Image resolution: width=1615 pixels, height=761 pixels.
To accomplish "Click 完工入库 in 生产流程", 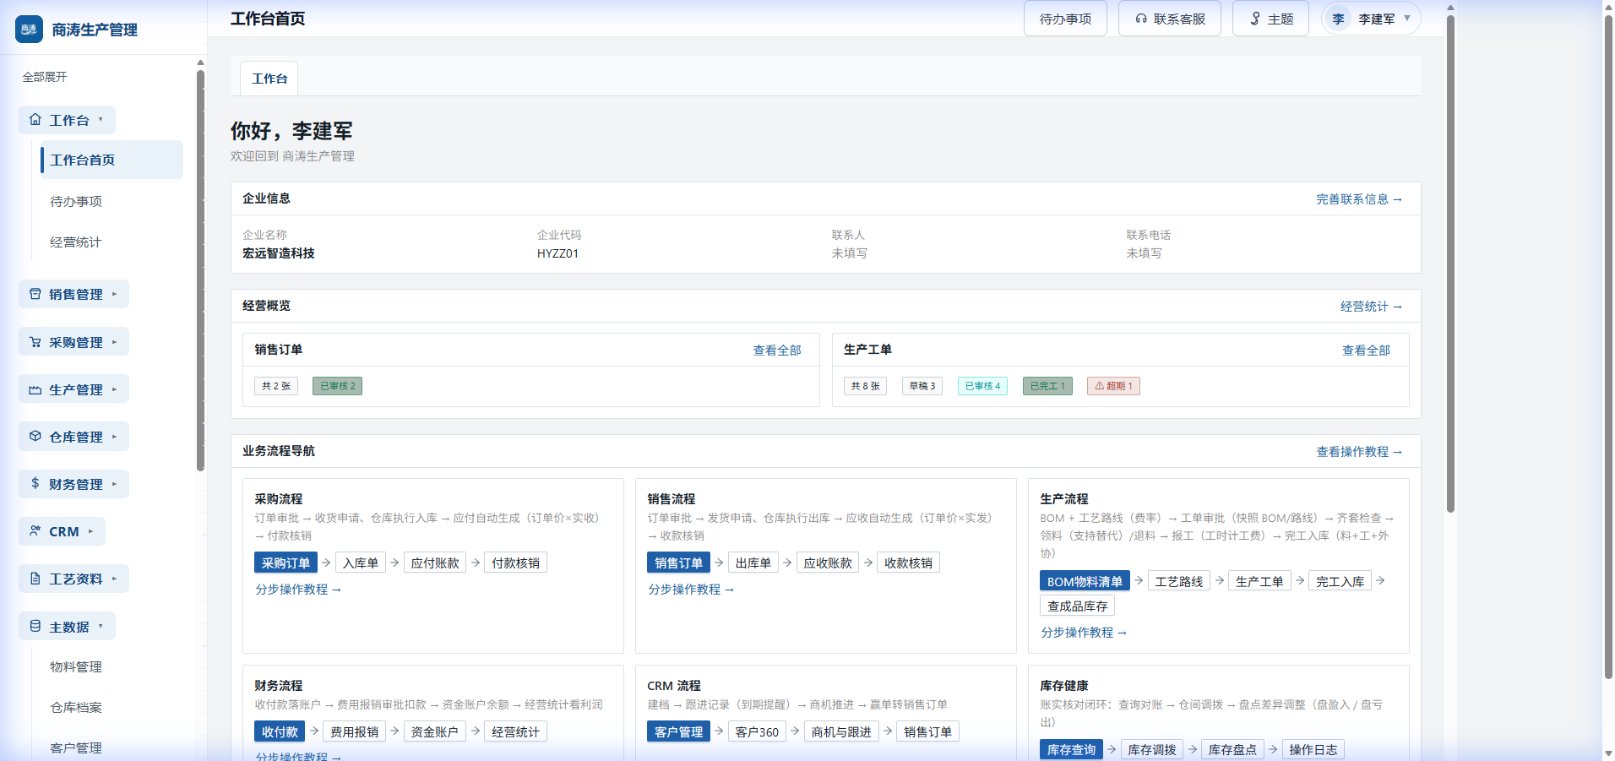I will tap(1340, 581).
